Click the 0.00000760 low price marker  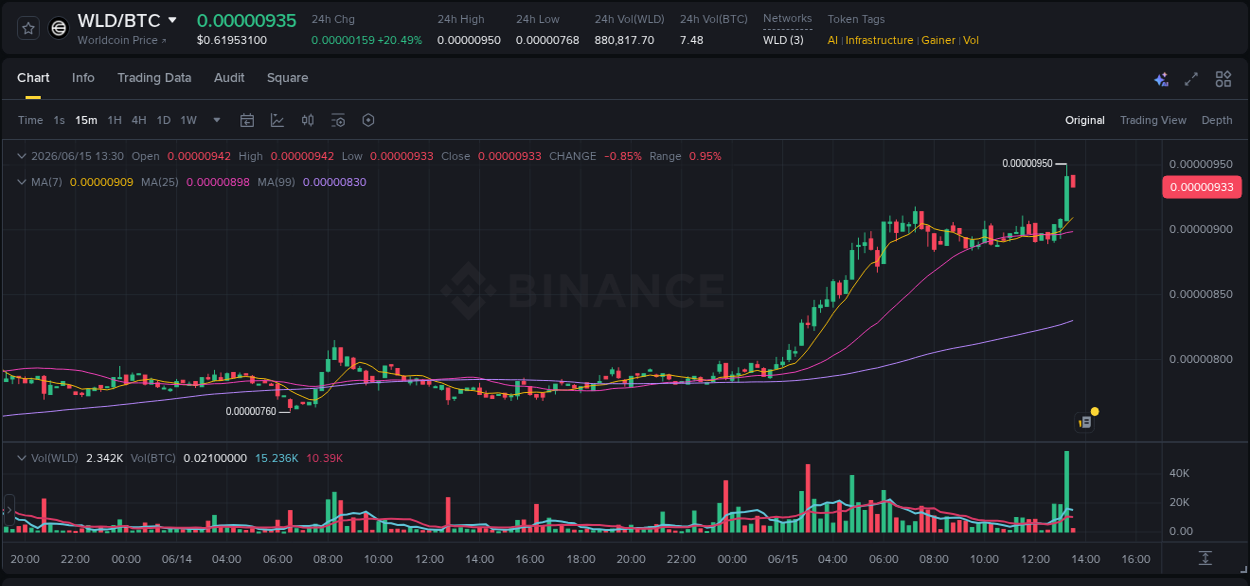point(251,411)
